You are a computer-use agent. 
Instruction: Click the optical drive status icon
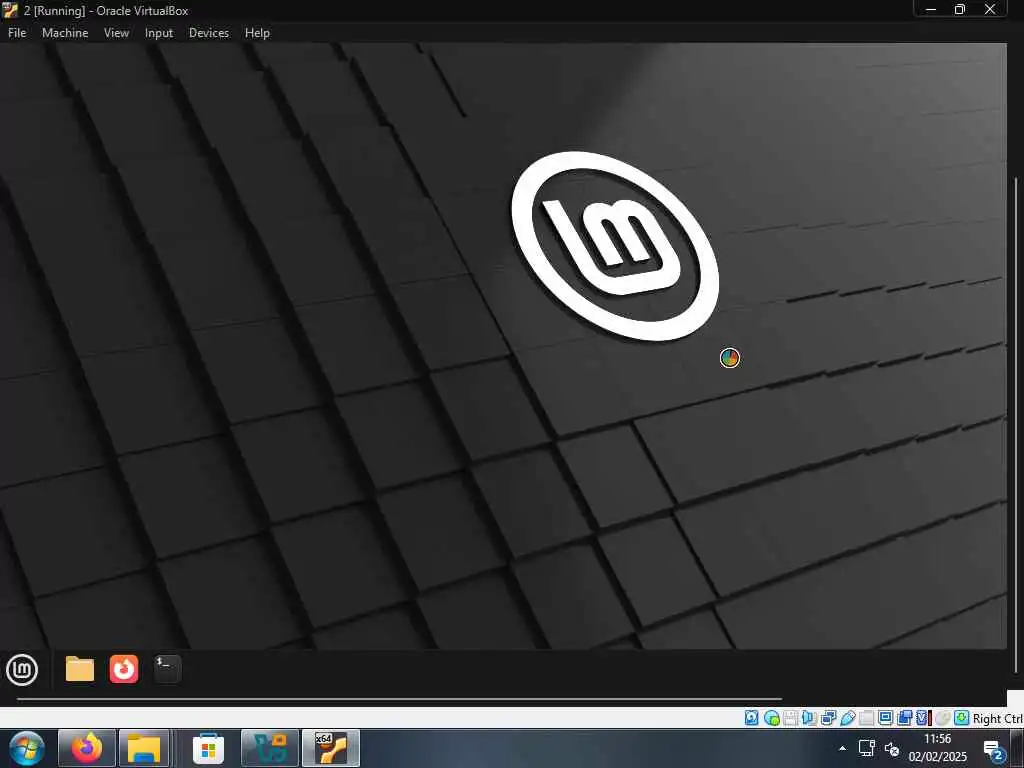(772, 718)
